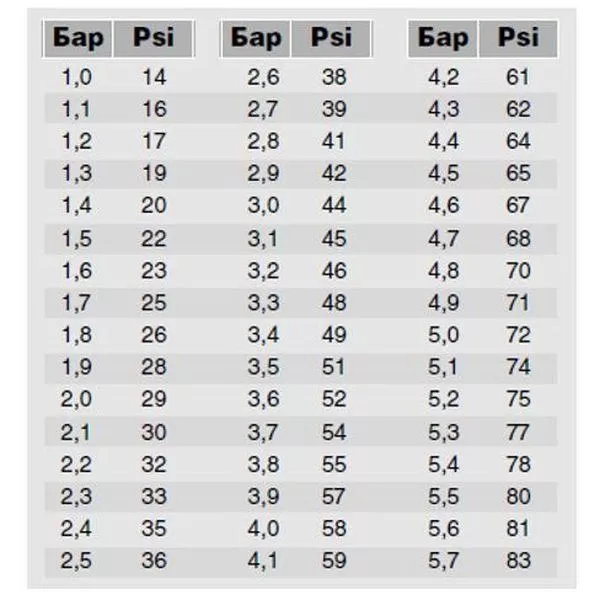Select the 72 psi cell

tap(518, 335)
